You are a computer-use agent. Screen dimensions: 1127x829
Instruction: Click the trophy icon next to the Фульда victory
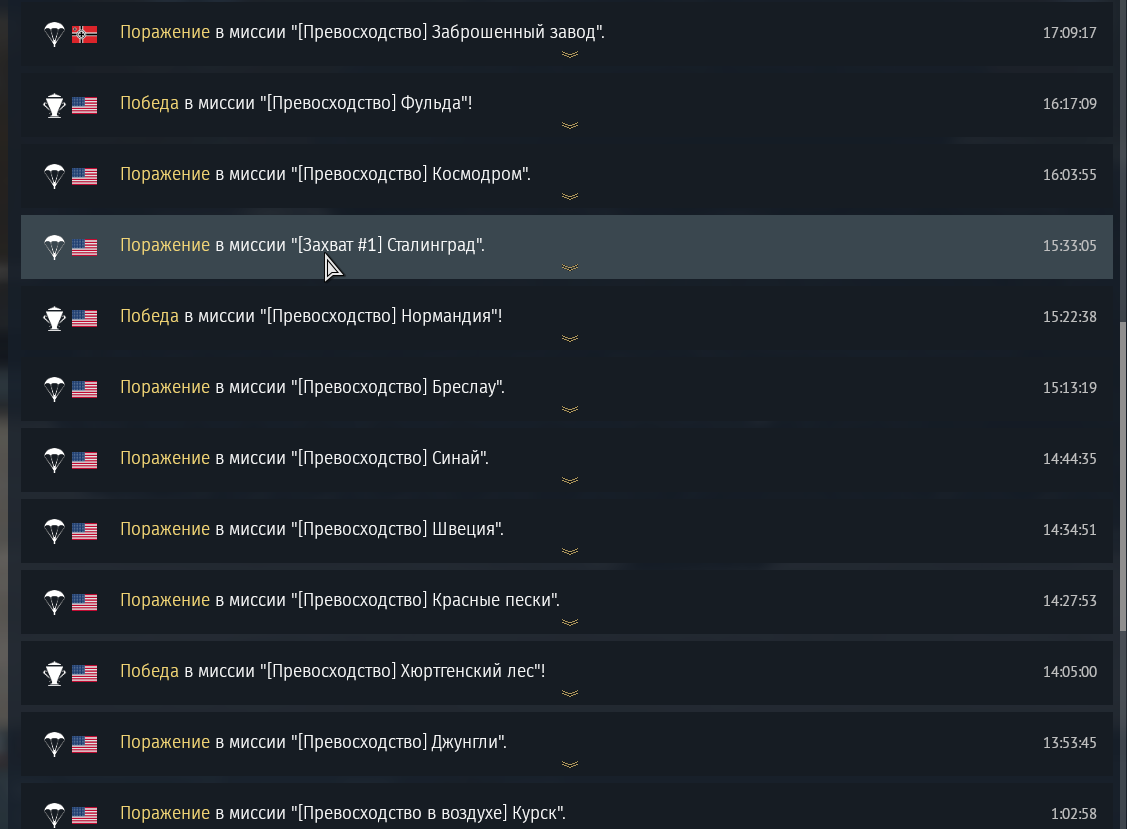54,102
